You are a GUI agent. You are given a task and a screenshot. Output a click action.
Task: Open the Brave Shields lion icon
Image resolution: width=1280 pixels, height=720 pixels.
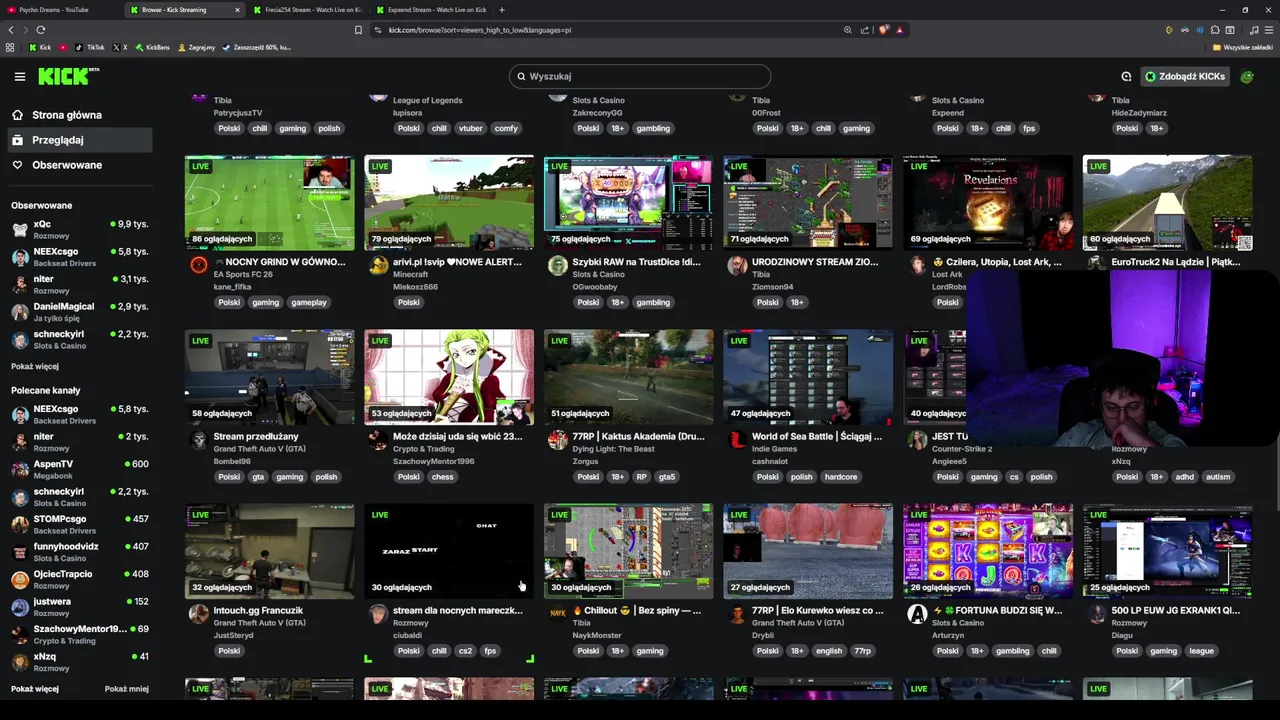pos(883,30)
